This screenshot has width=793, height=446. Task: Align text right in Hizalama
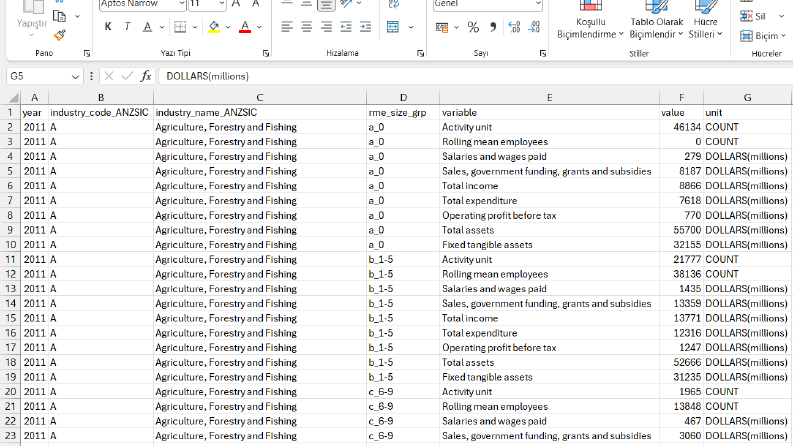click(x=326, y=27)
